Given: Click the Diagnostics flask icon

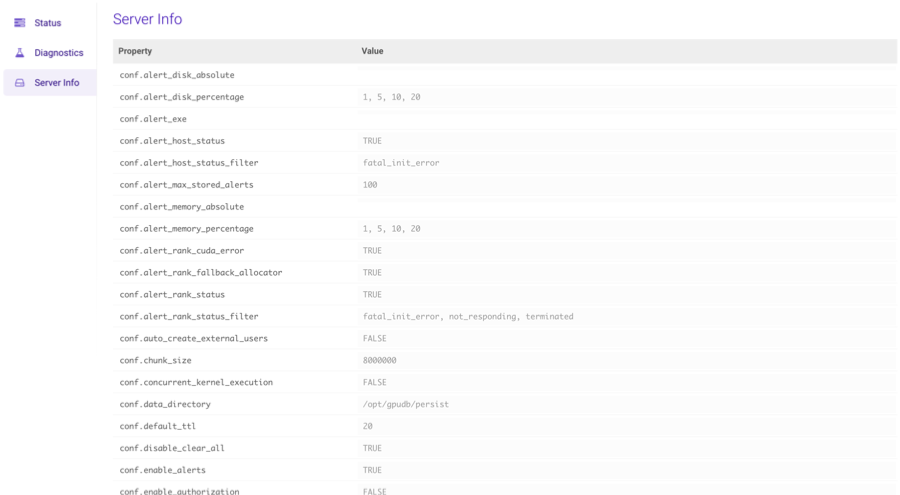Looking at the screenshot, I should tap(20, 53).
